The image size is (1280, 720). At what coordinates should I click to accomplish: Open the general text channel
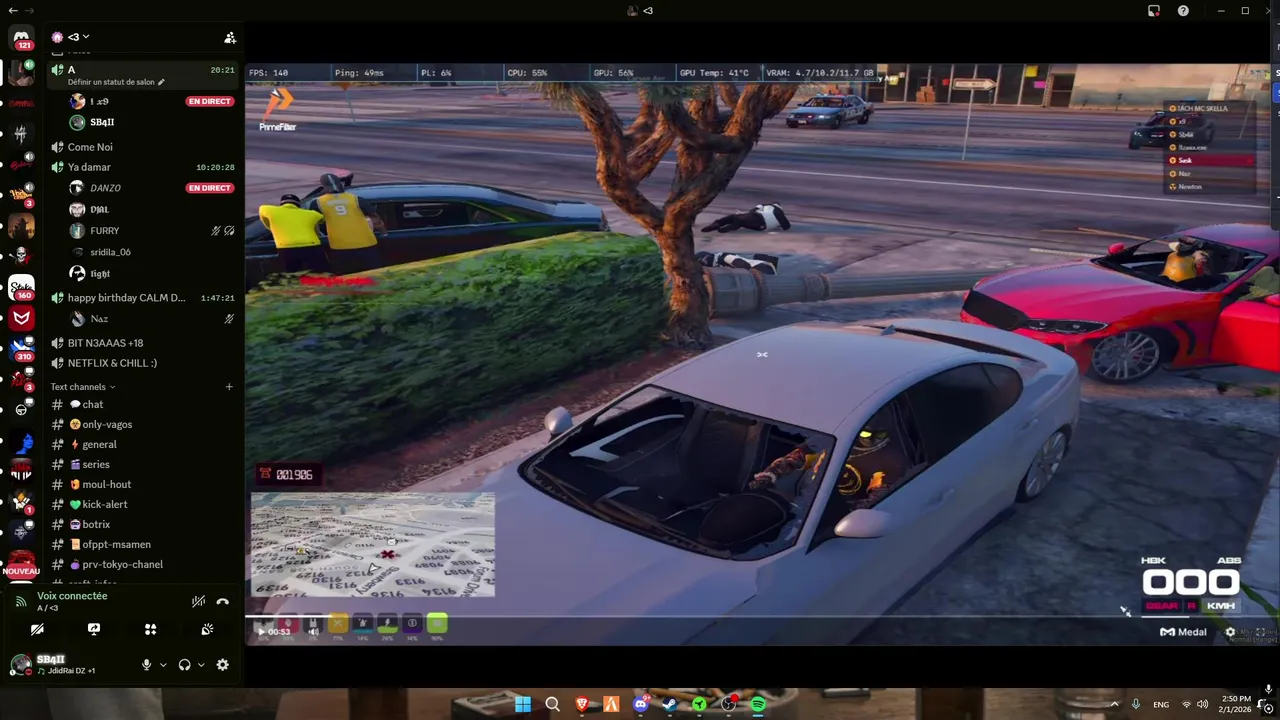145,444
